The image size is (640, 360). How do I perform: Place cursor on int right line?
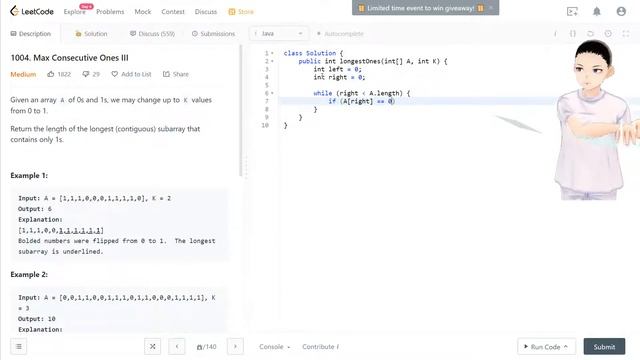click(x=339, y=77)
